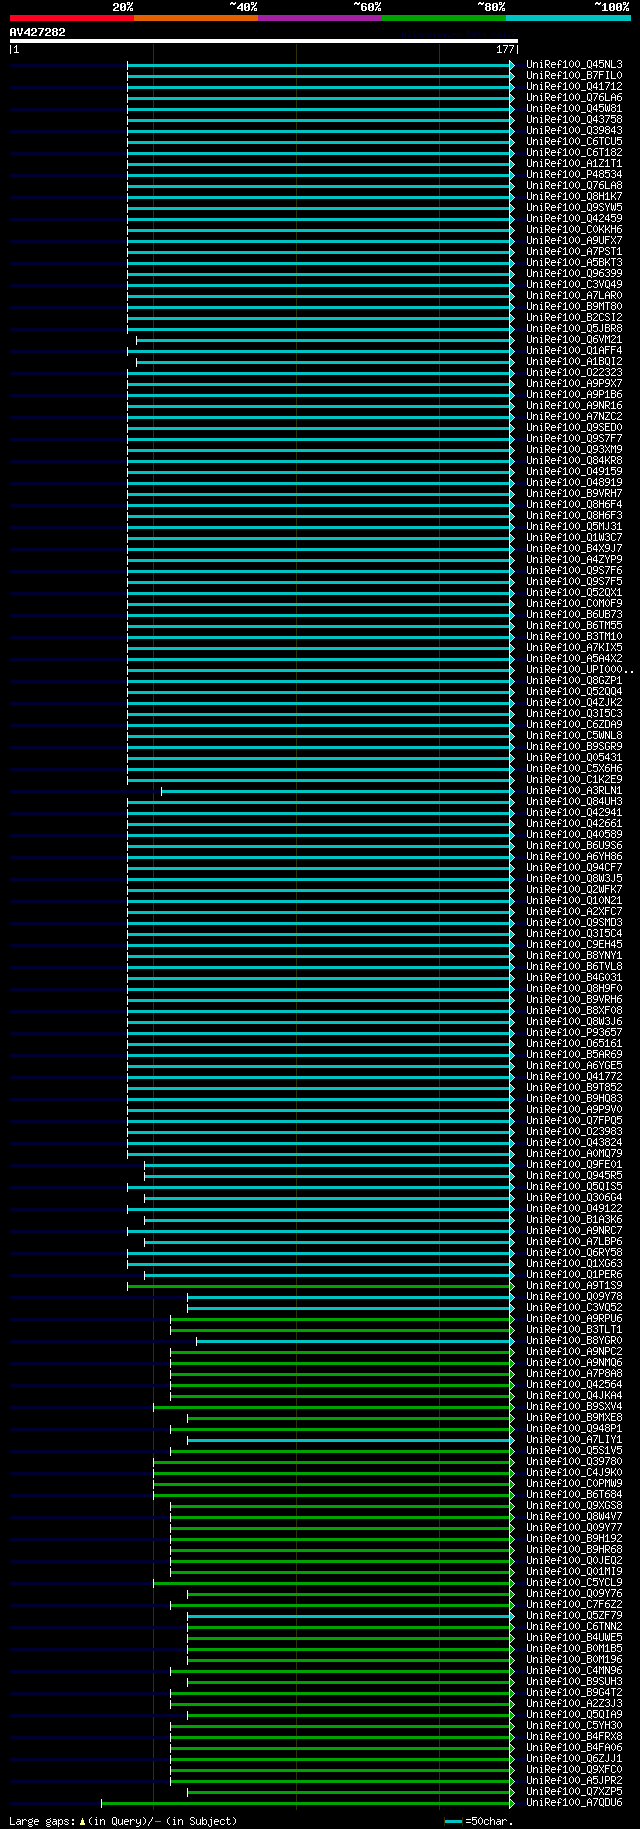Select the UniRef100_Q4ZJK2 label
Viewport: 640px width, 1829px height.
(574, 703)
